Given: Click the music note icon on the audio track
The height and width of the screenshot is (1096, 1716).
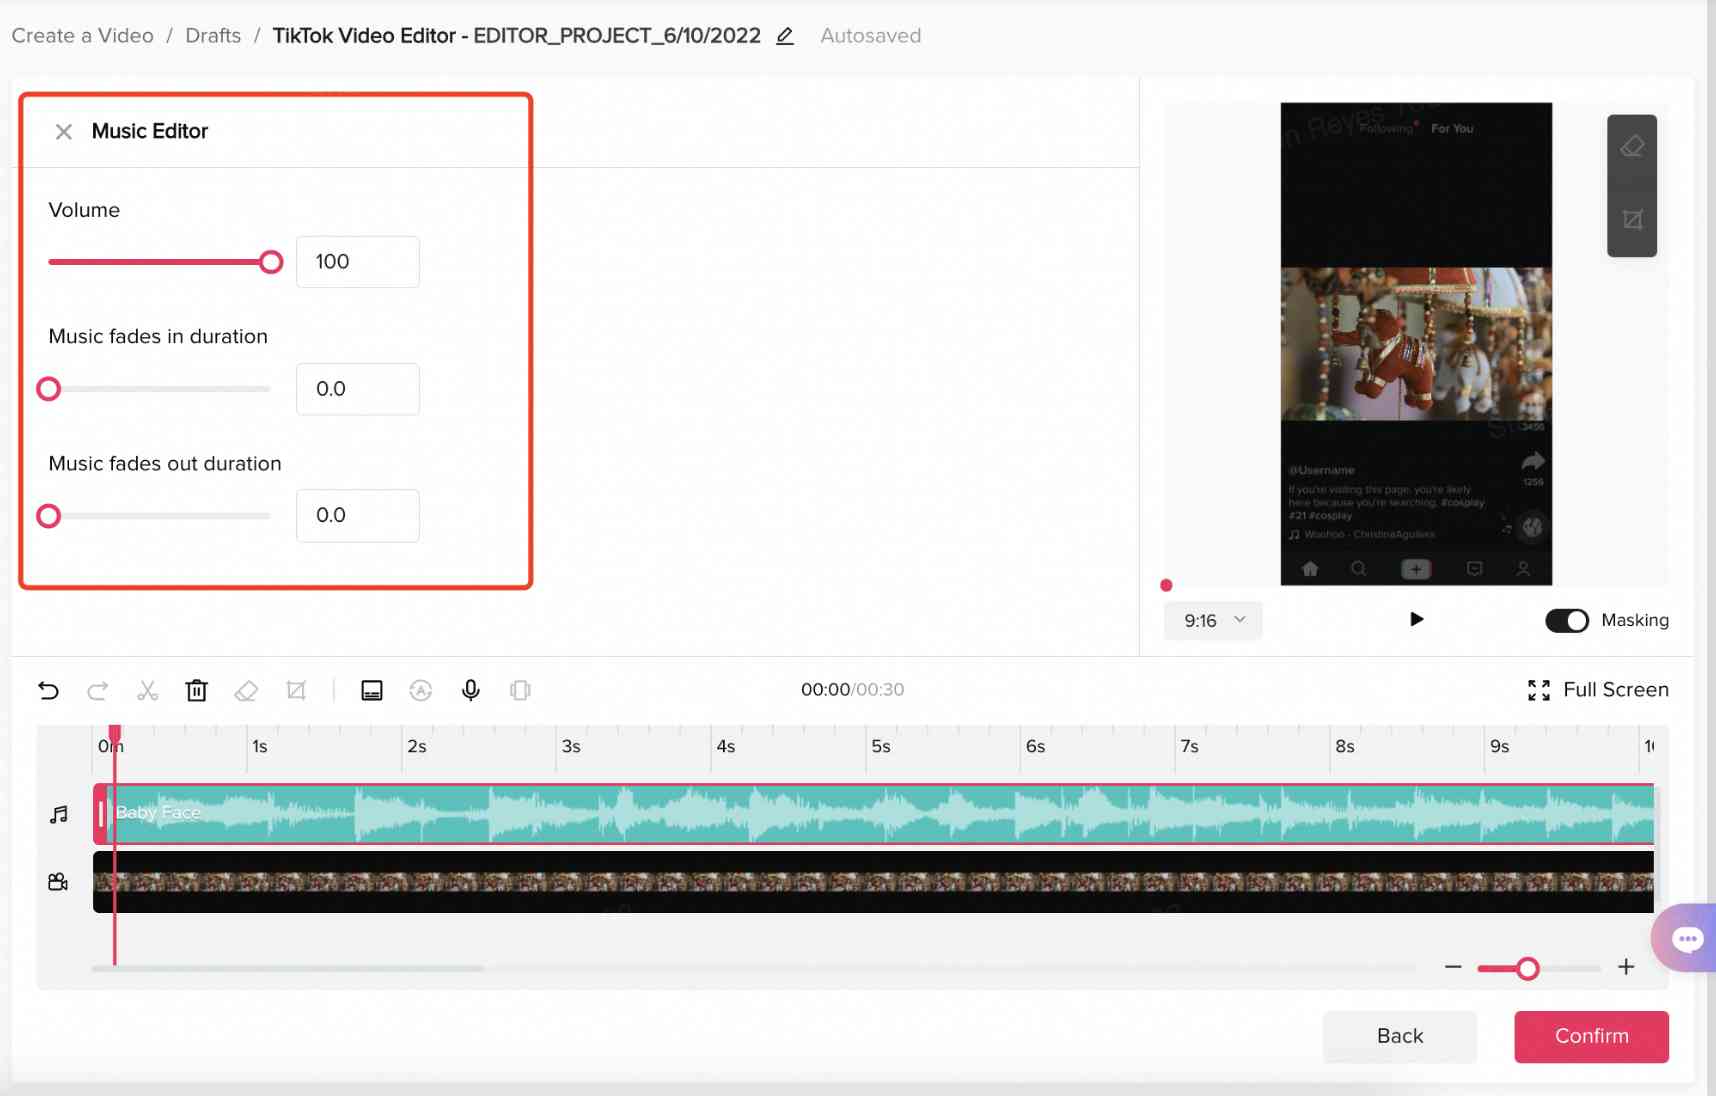Looking at the screenshot, I should pos(57,813).
